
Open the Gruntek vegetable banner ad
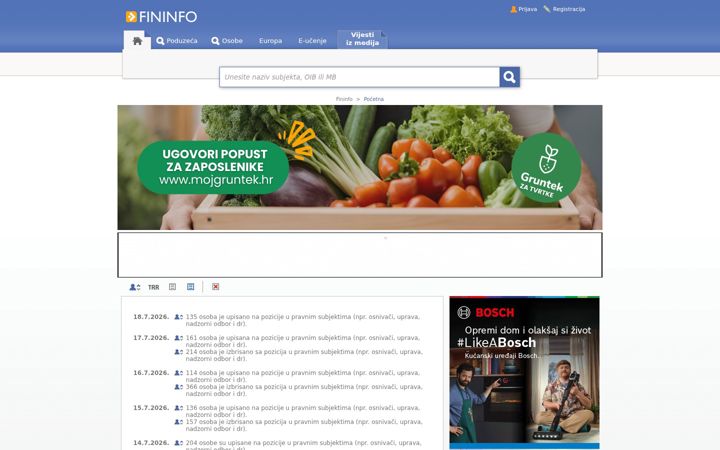point(360,168)
